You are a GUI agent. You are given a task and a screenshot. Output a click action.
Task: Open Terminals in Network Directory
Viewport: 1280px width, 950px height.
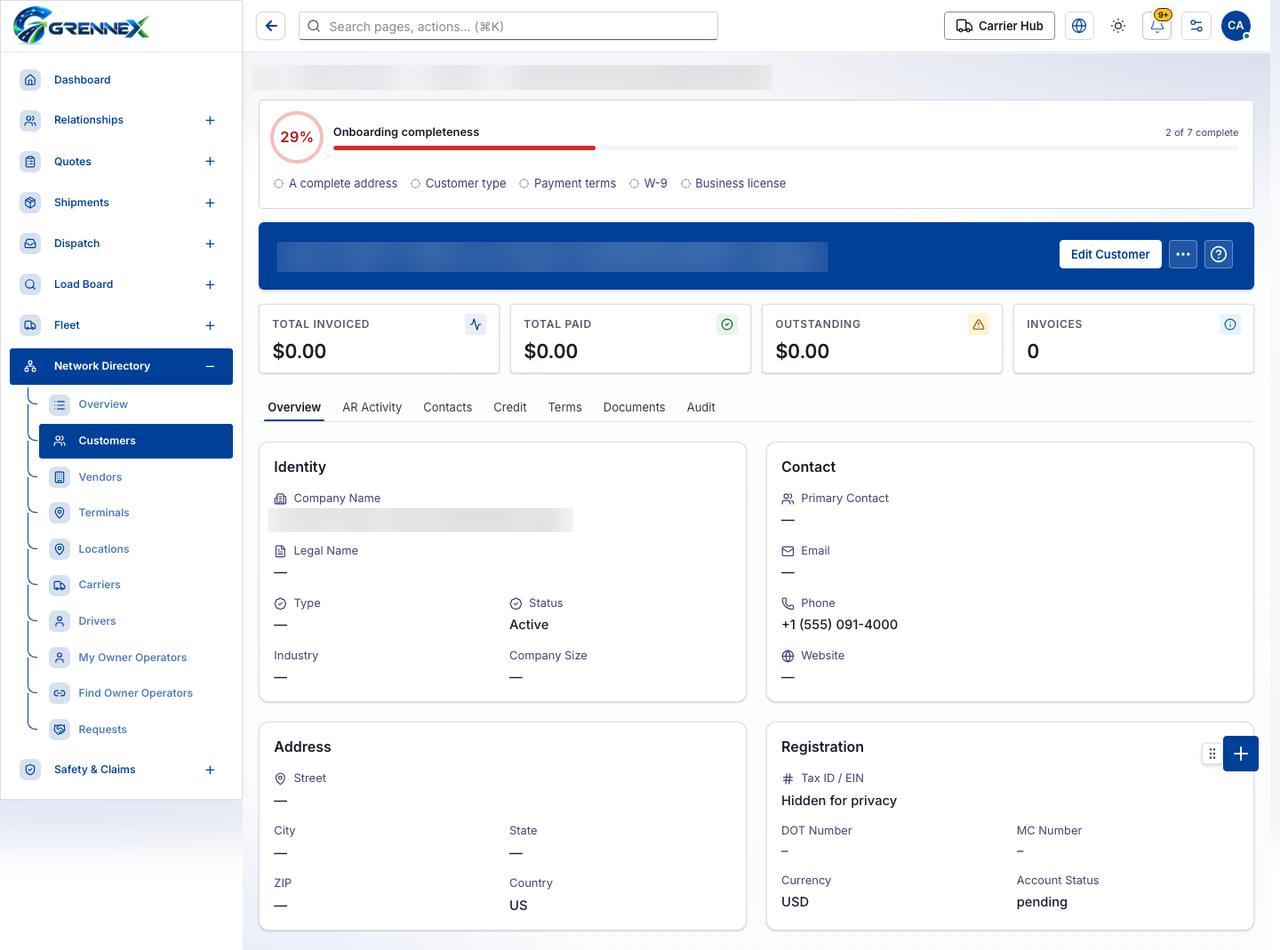[x=136, y=513]
